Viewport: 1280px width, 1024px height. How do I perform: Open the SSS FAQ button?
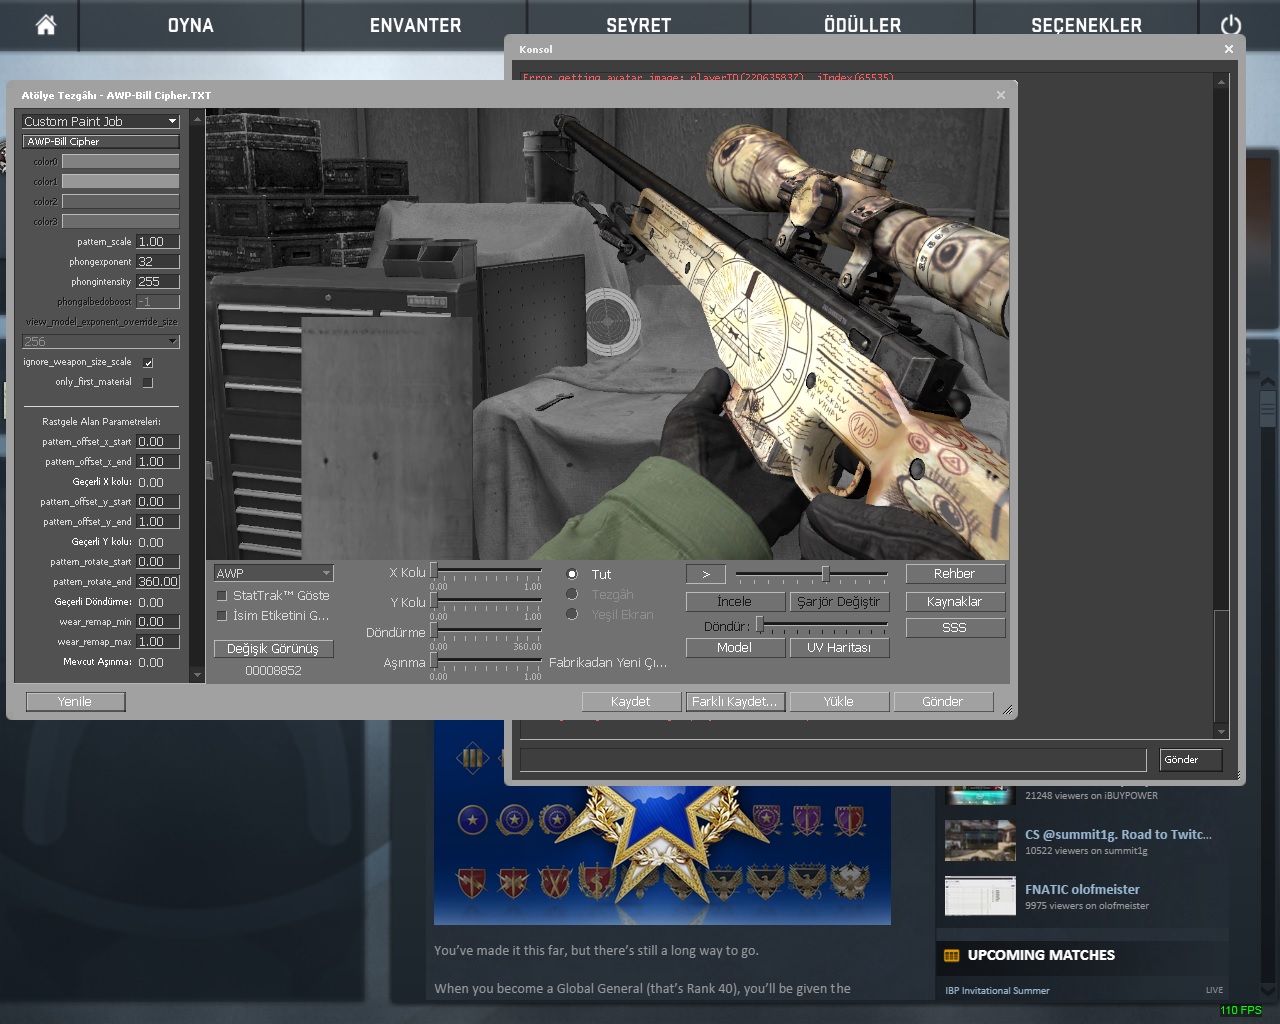pos(954,628)
